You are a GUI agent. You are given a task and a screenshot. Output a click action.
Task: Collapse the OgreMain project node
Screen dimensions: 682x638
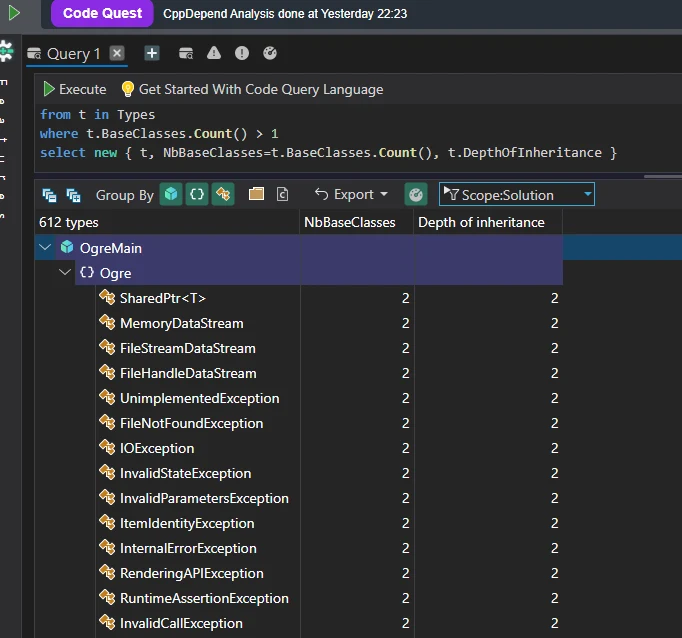(x=45, y=247)
